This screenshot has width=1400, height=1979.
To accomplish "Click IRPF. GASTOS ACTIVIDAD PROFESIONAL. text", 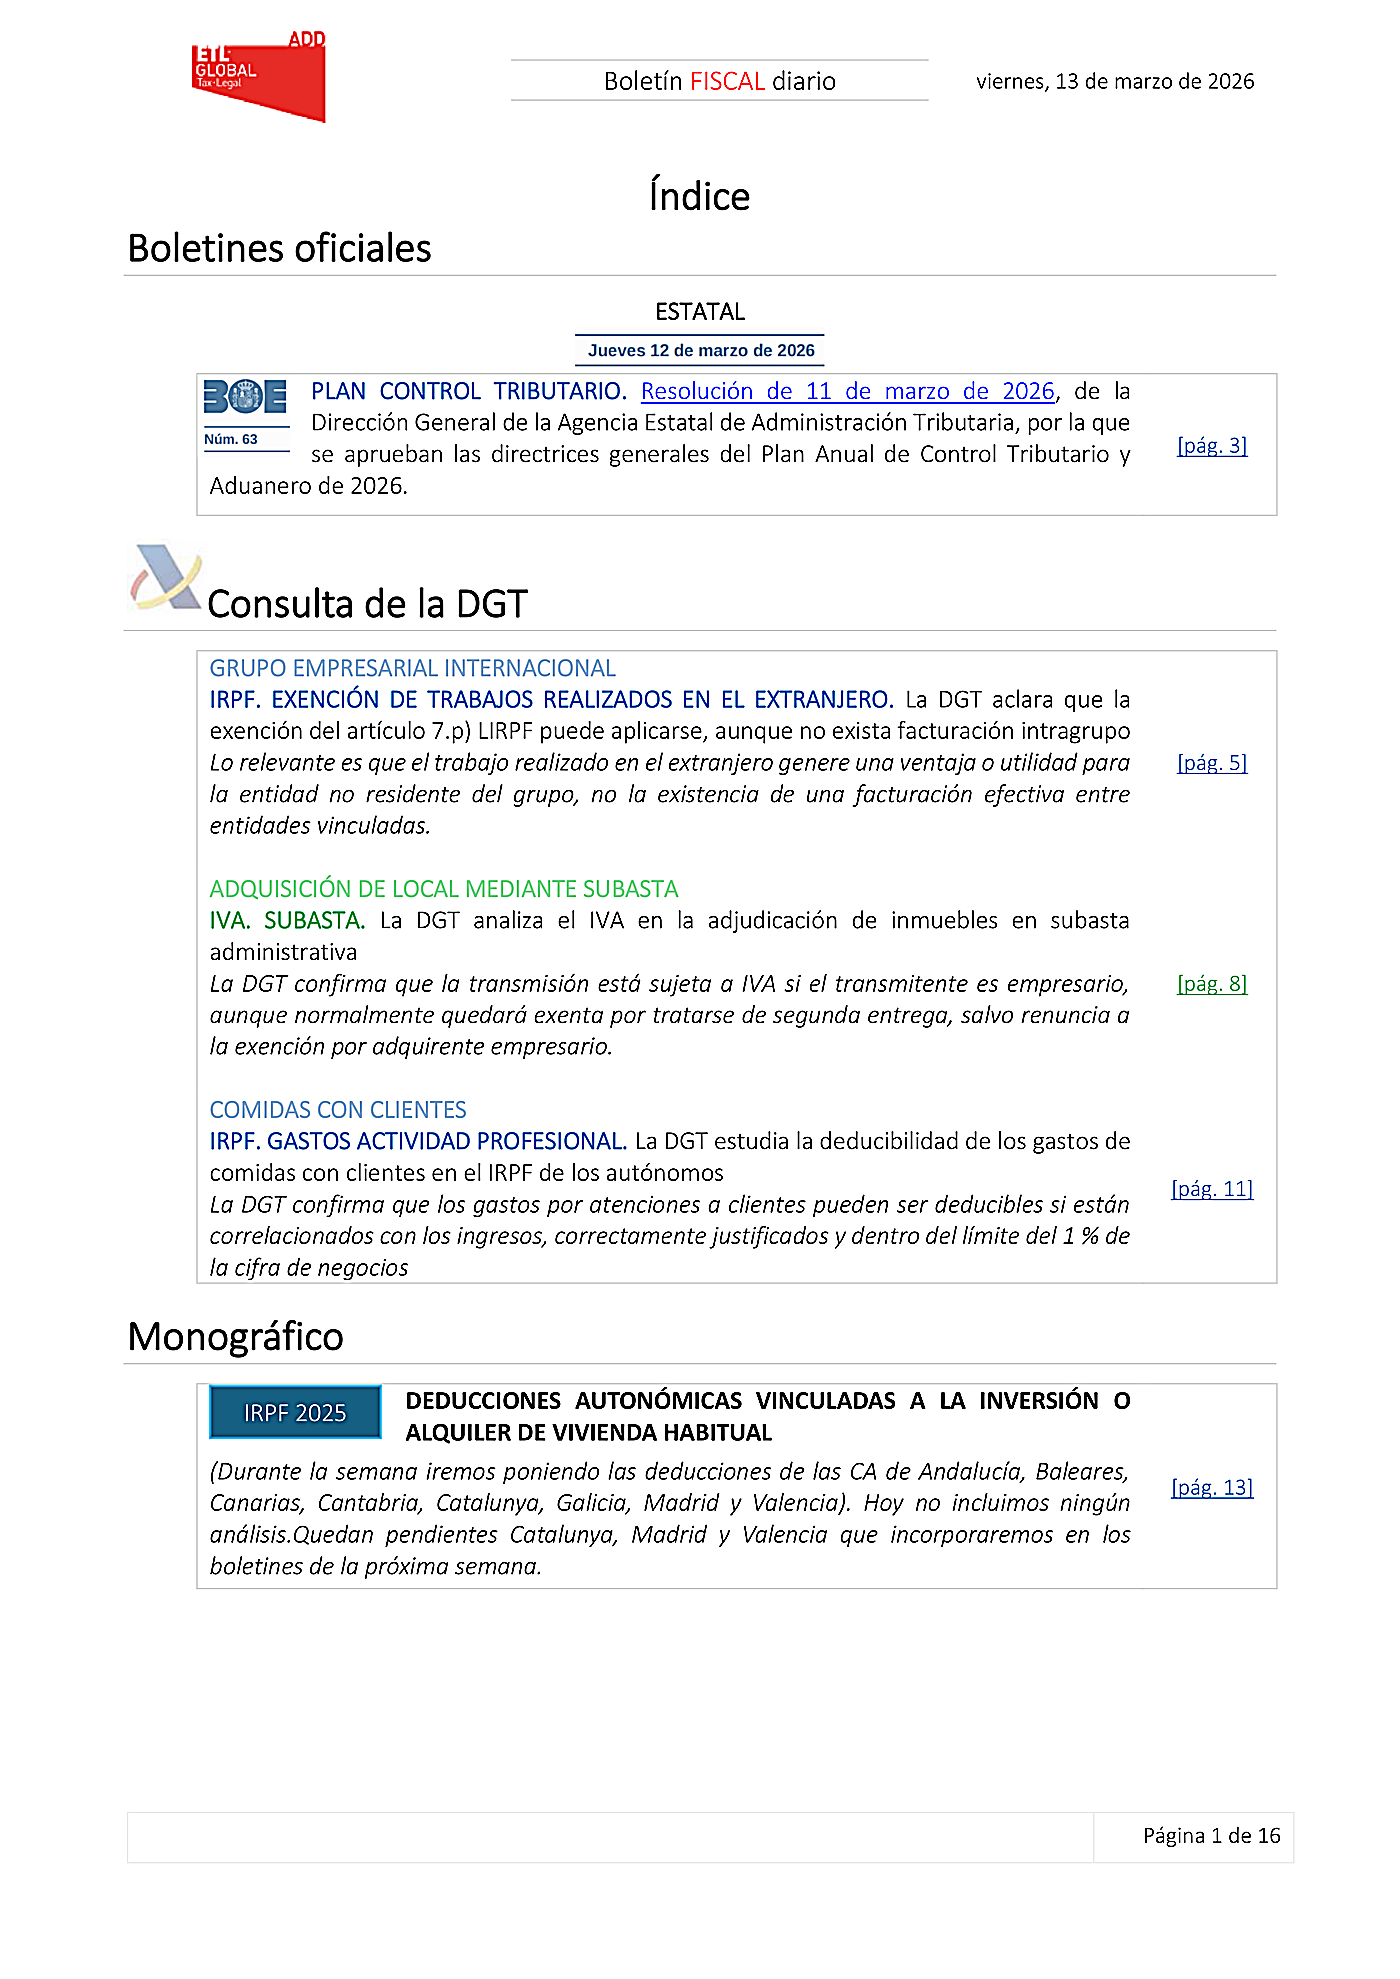I will pyautogui.click(x=418, y=1142).
